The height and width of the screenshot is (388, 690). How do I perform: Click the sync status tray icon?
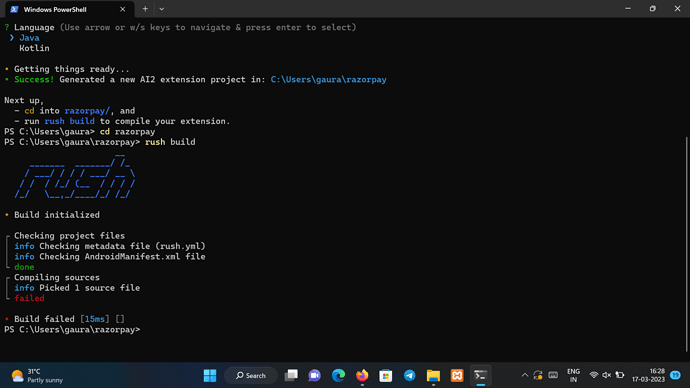[538, 376]
